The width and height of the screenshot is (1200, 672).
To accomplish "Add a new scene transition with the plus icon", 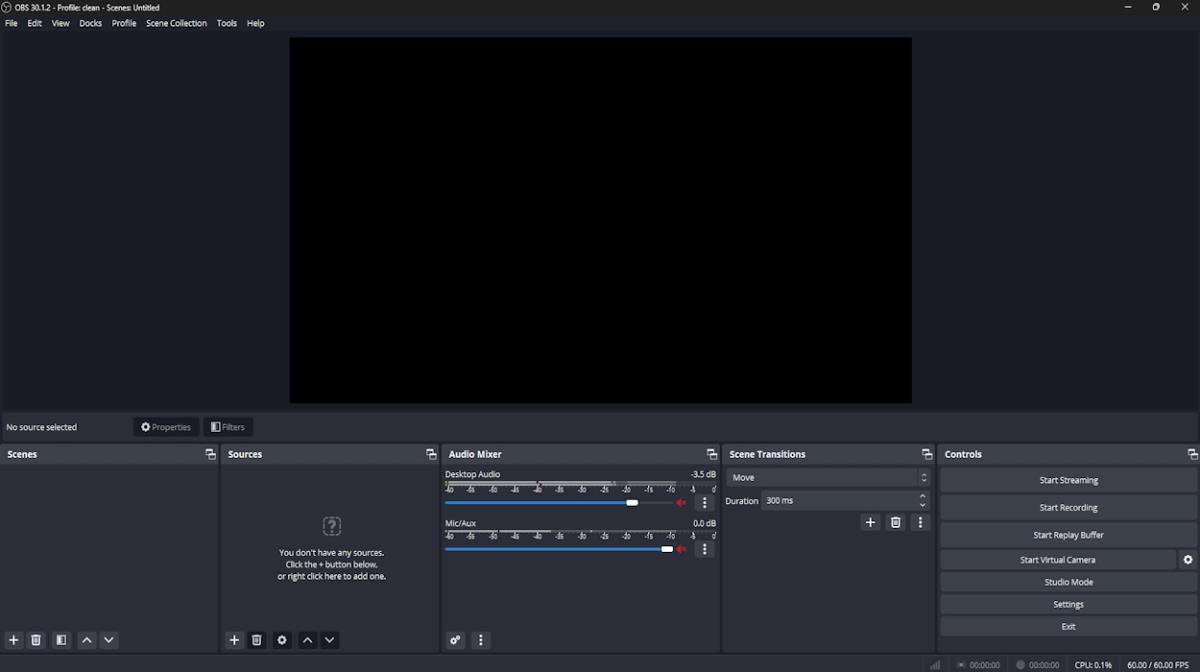I will click(870, 522).
